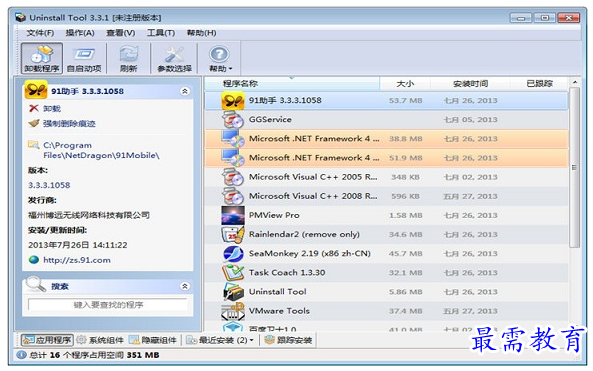Switch to the 应用程序 tab
The image size is (593, 371).
(47, 340)
